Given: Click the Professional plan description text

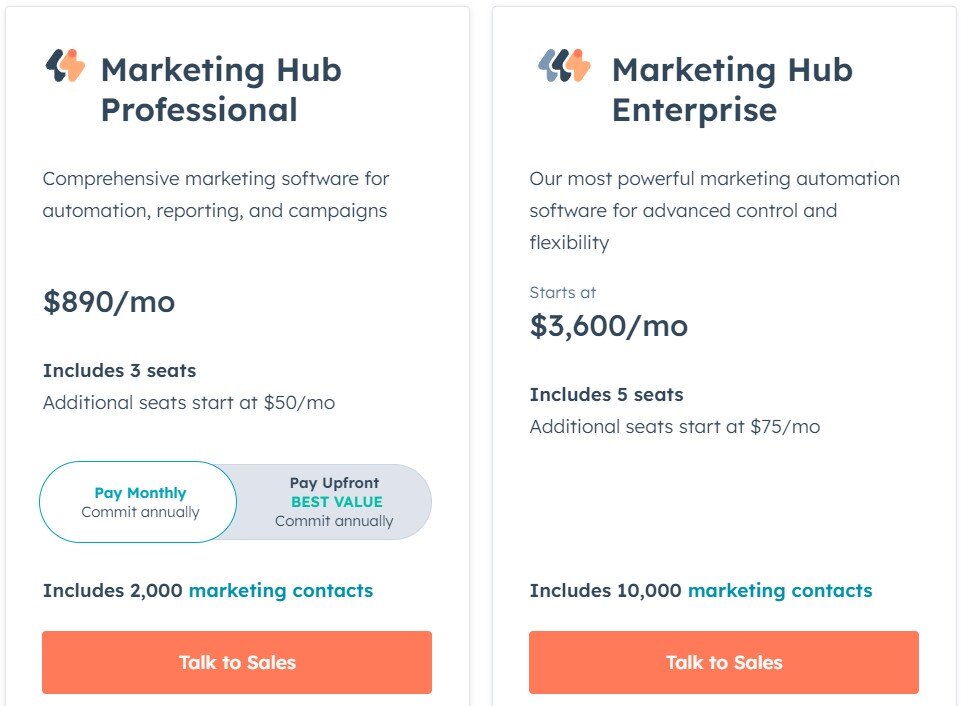Looking at the screenshot, I should (216, 195).
